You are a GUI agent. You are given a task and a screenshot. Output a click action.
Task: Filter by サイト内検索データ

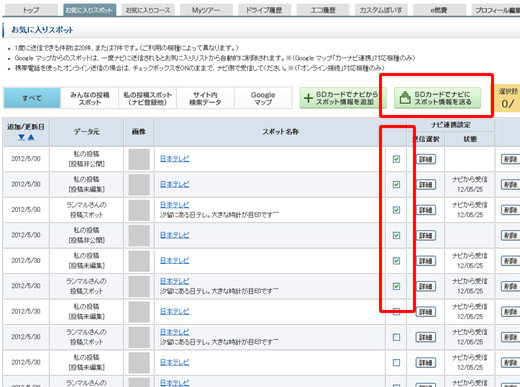205,98
